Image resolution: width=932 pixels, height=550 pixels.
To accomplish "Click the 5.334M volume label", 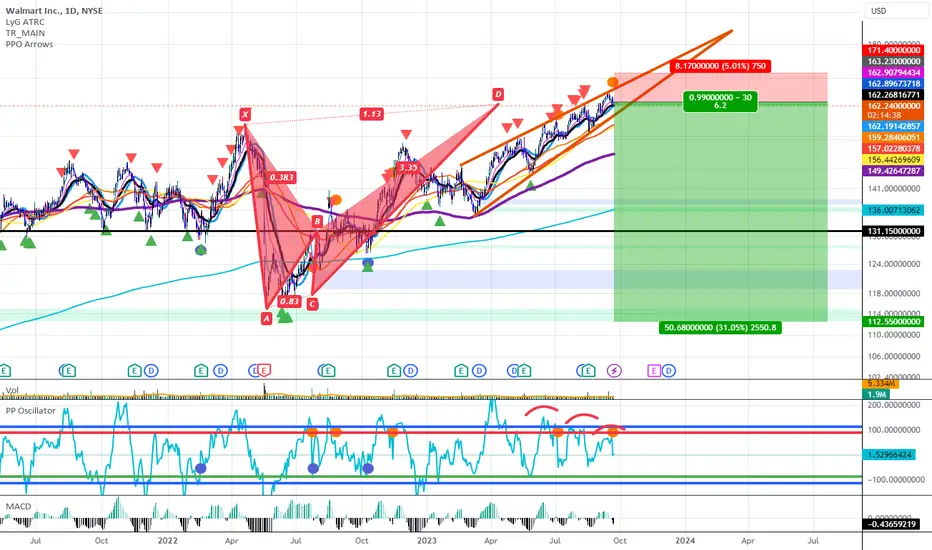I will (881, 384).
